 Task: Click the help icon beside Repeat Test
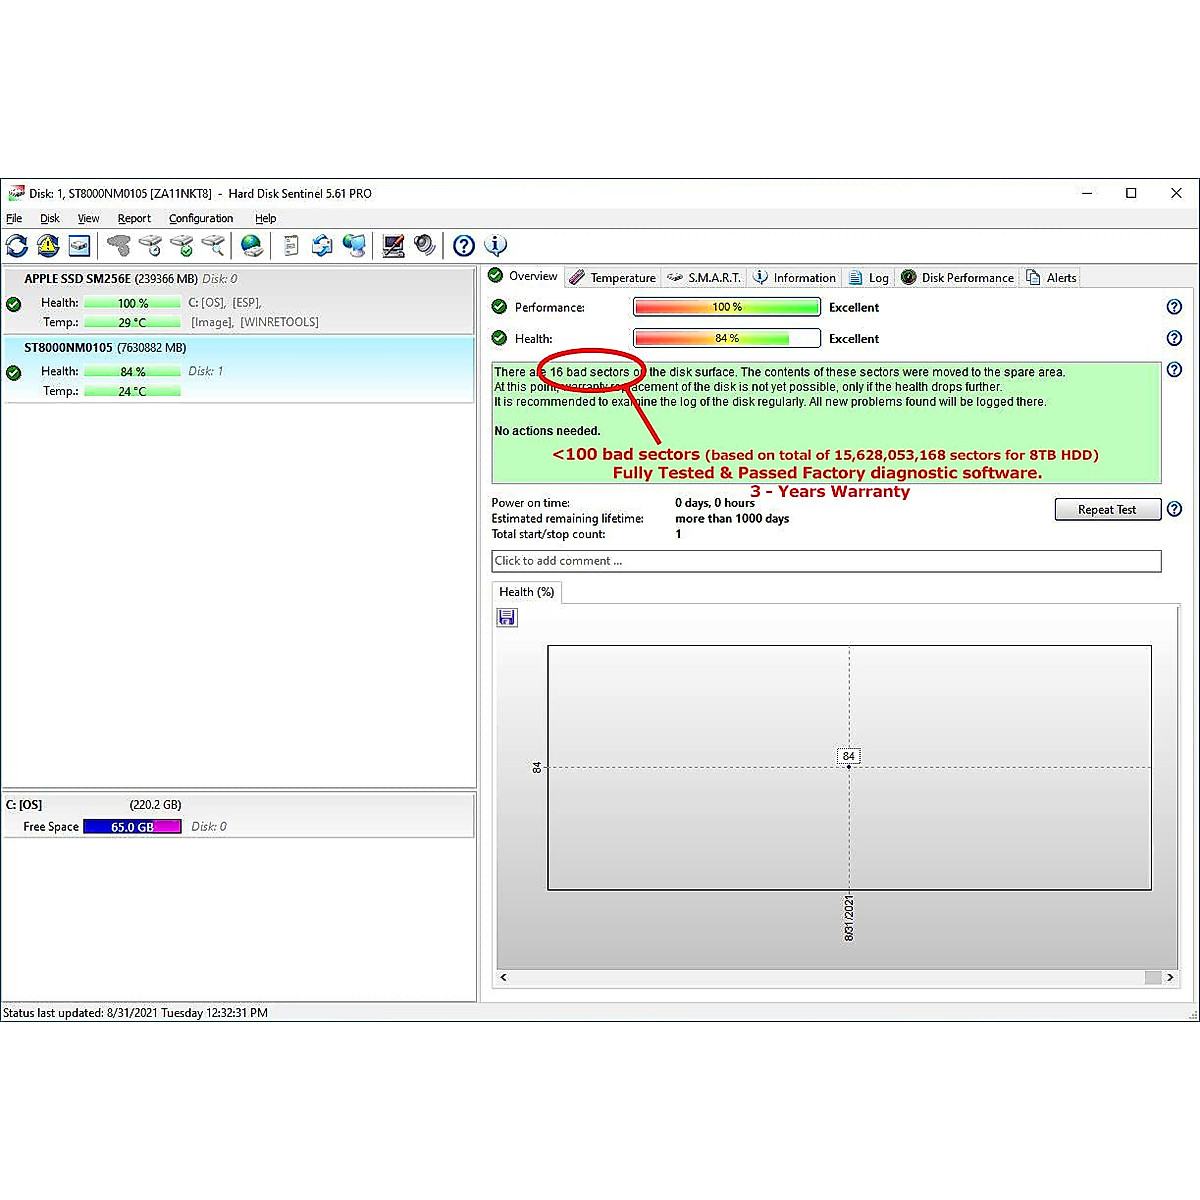coord(1174,509)
